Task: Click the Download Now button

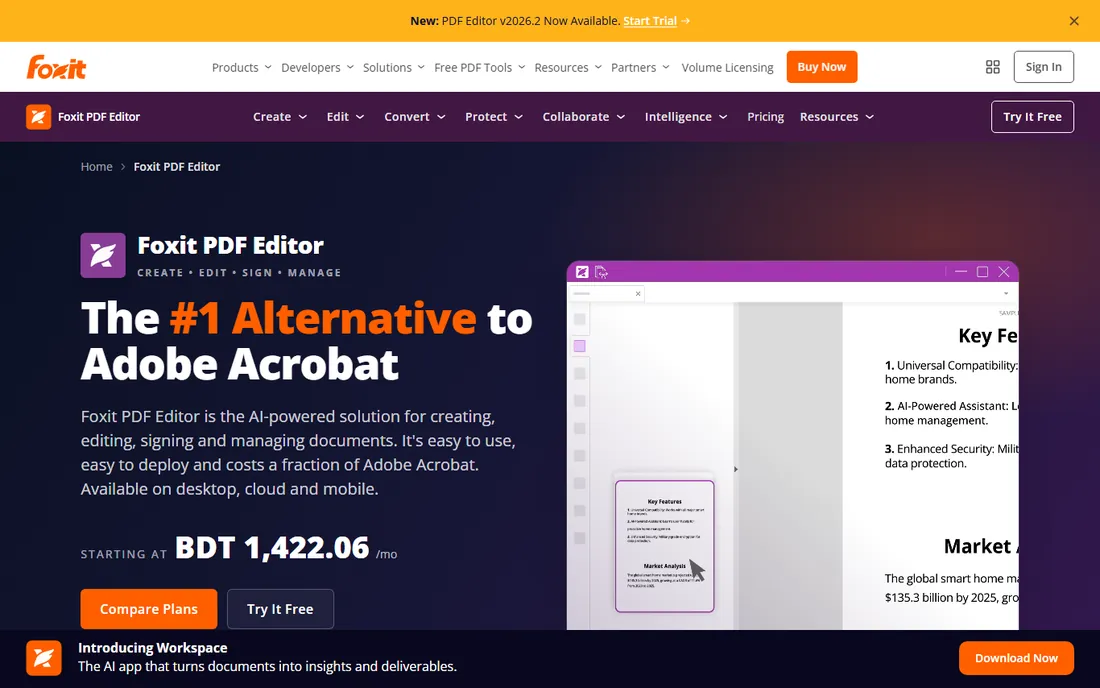Action: (x=1016, y=658)
